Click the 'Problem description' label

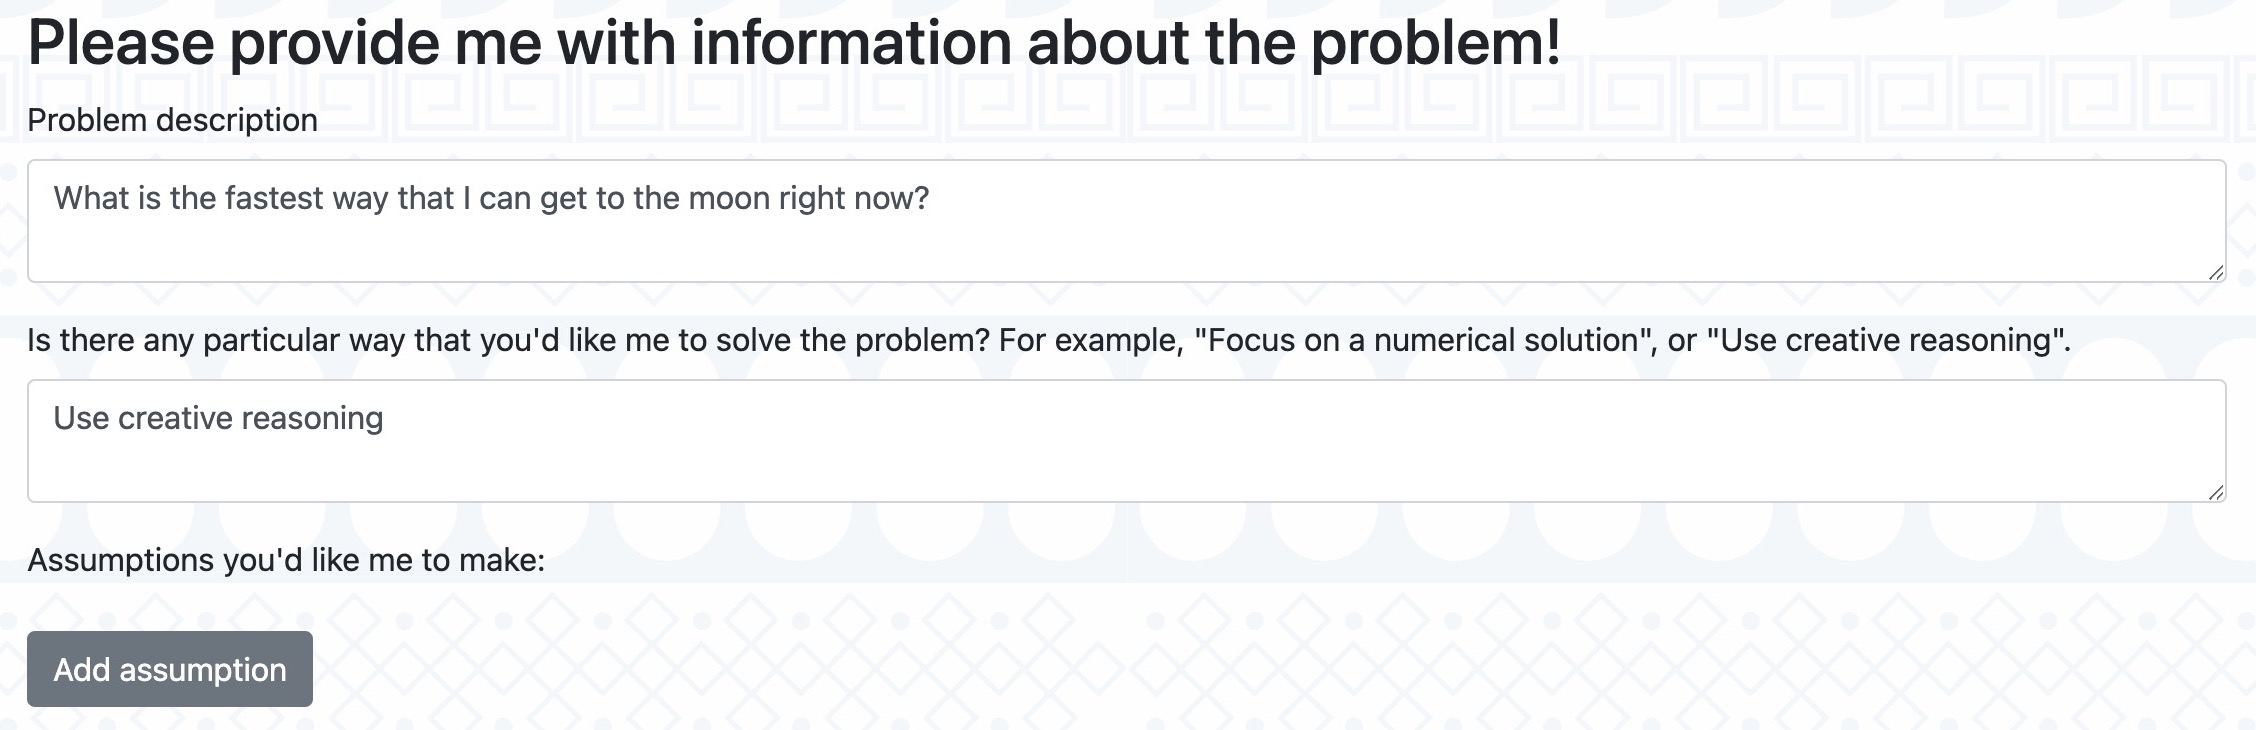pyautogui.click(x=172, y=120)
